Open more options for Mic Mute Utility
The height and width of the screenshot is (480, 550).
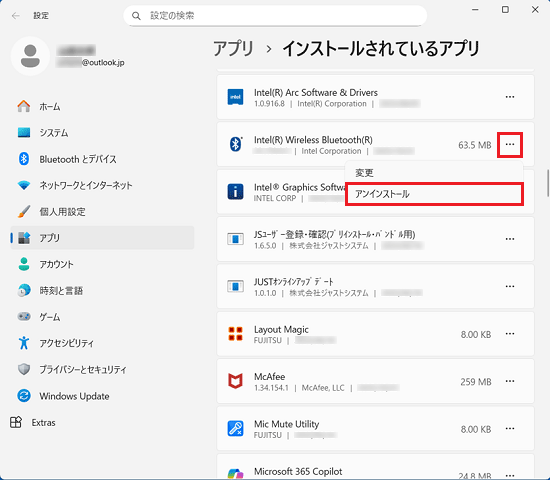point(510,428)
